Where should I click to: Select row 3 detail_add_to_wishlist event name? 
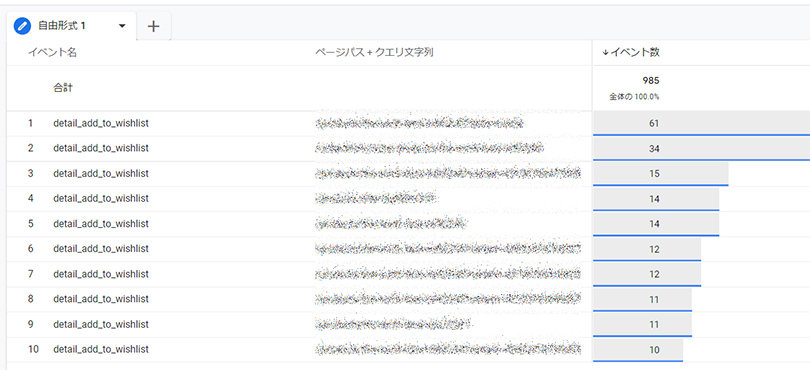101,173
